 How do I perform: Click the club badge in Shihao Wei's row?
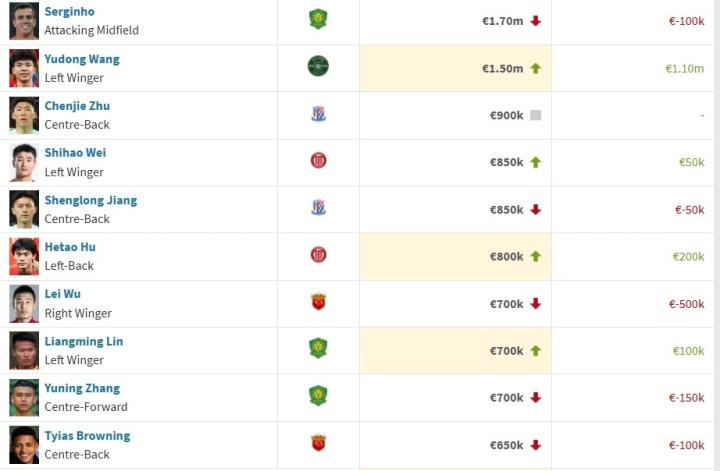point(318,161)
